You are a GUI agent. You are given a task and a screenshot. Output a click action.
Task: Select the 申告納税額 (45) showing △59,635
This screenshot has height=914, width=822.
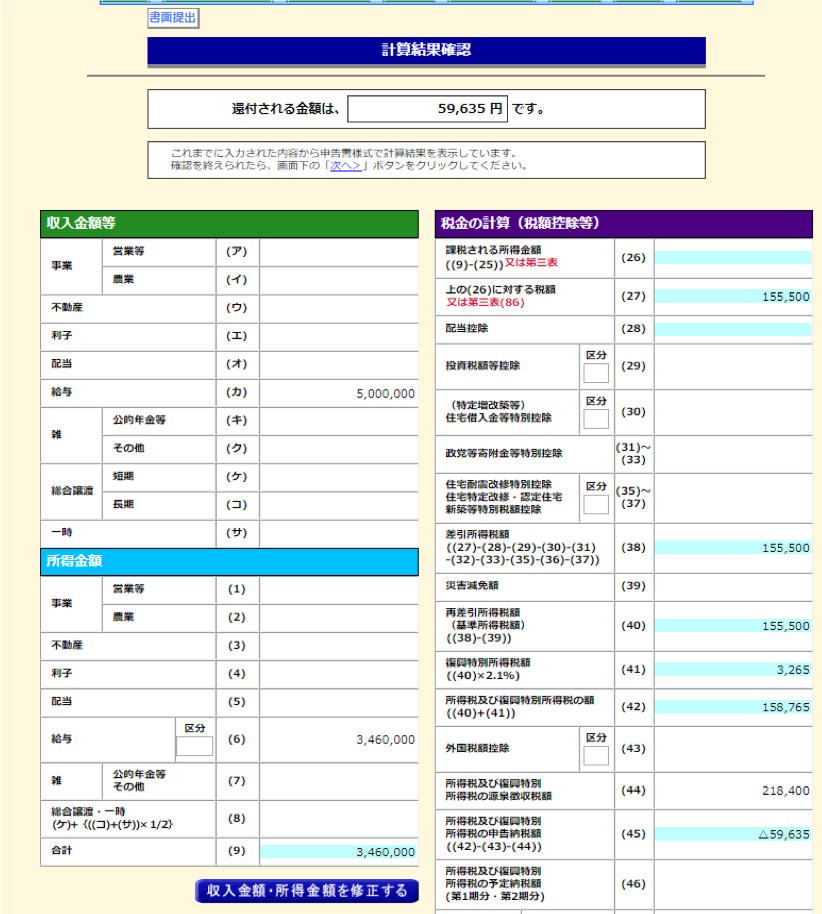(x=733, y=833)
